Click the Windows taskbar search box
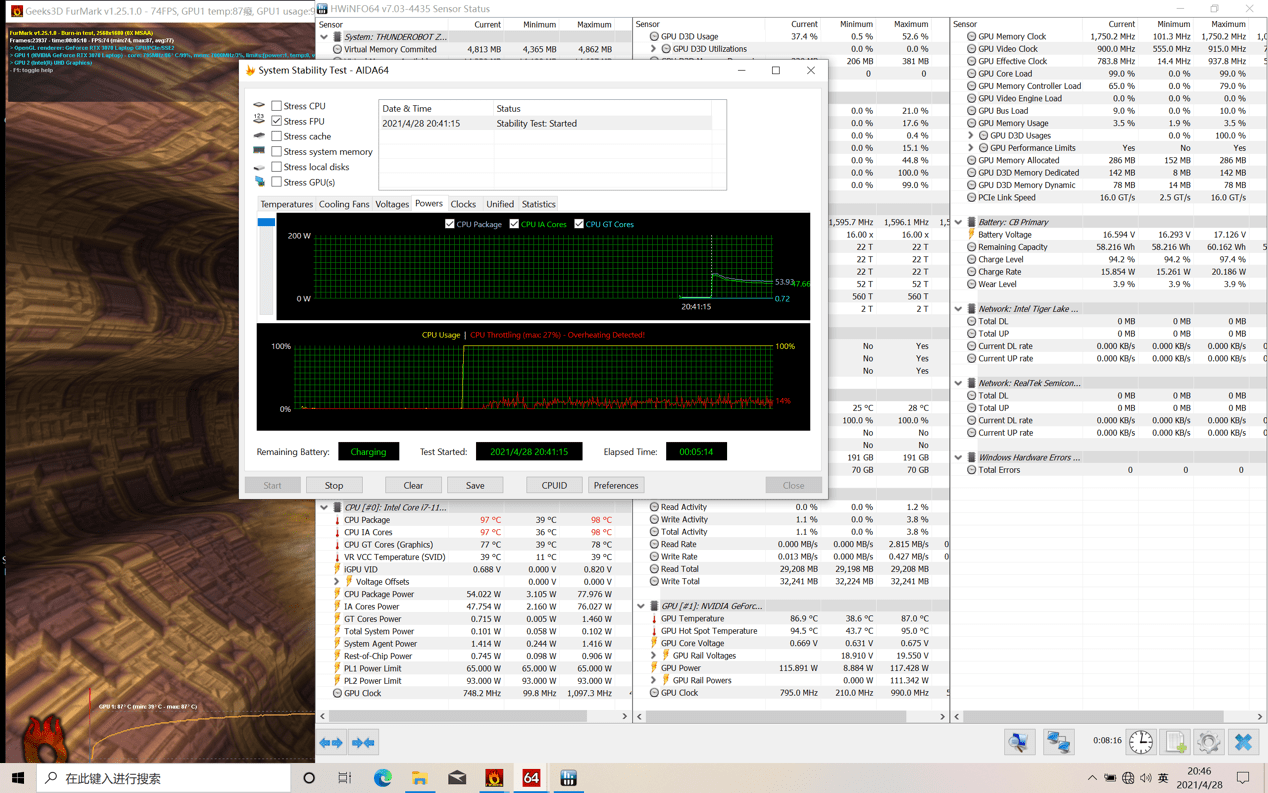1268x793 pixels. click(164, 778)
